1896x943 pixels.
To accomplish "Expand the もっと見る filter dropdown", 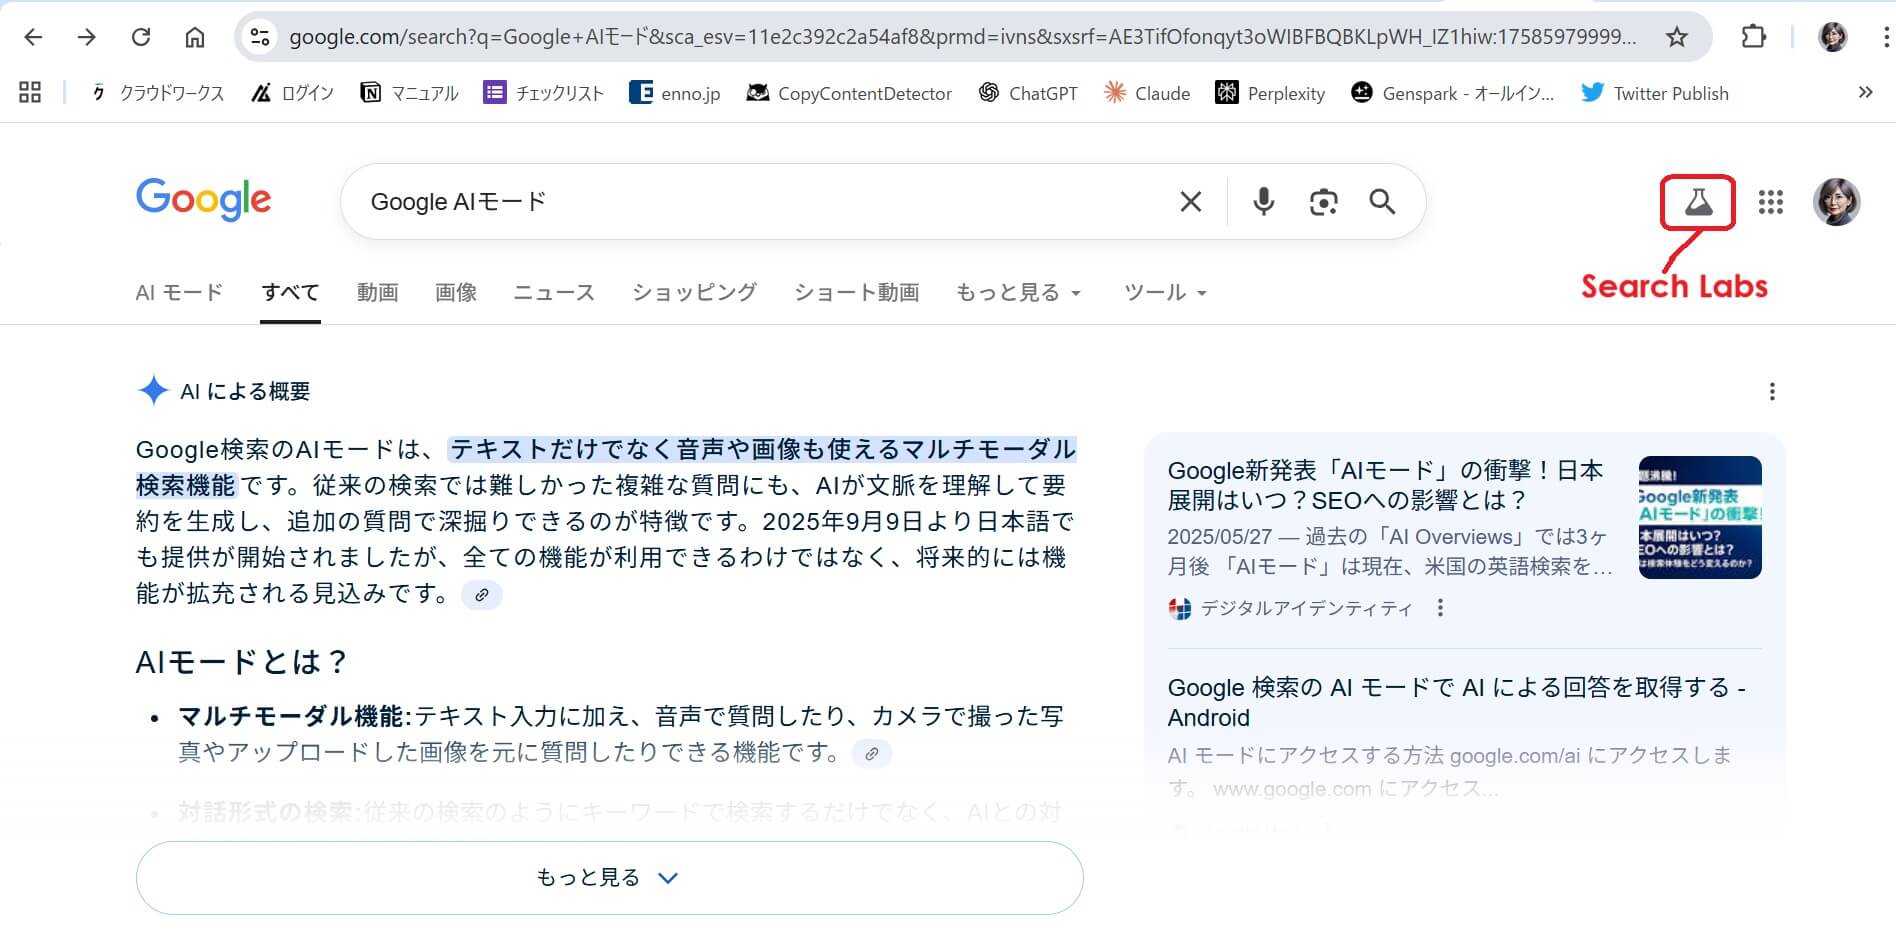I will coord(1018,293).
